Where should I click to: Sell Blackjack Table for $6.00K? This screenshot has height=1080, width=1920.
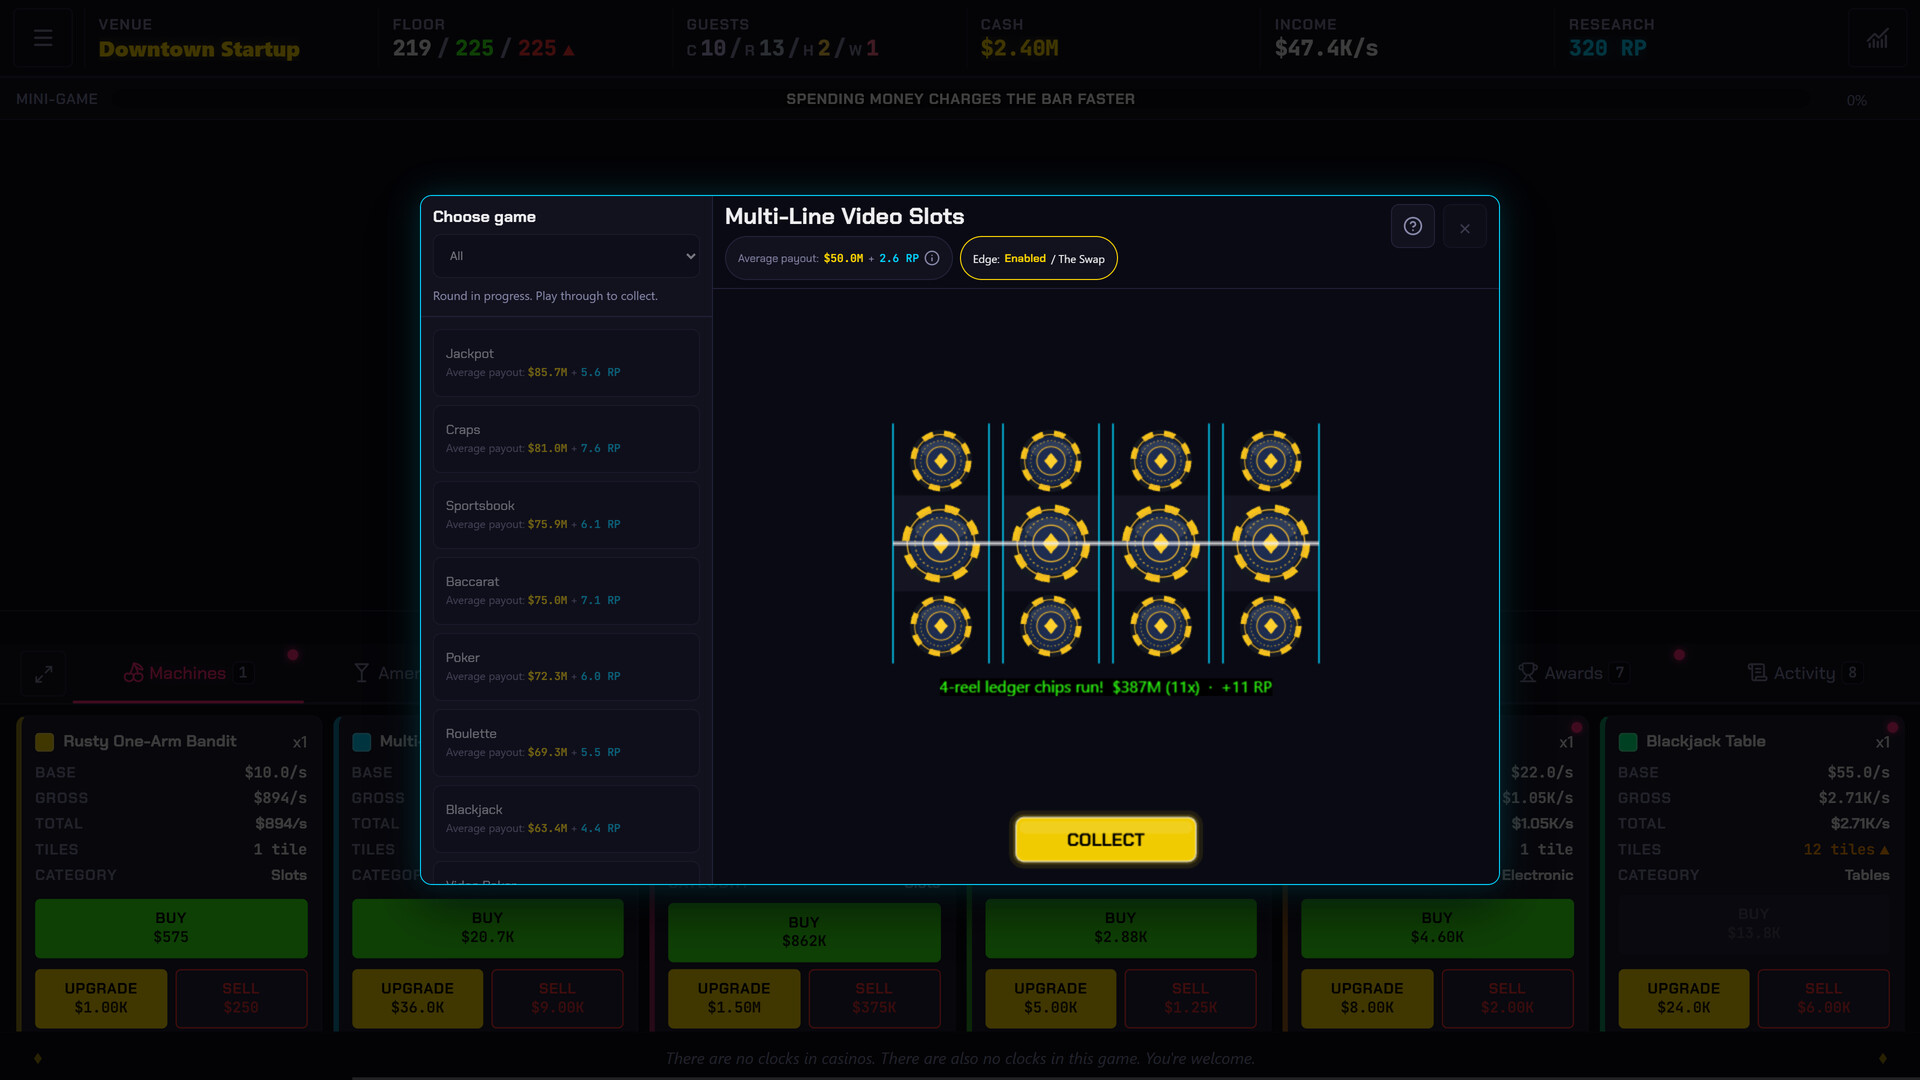pos(1824,998)
